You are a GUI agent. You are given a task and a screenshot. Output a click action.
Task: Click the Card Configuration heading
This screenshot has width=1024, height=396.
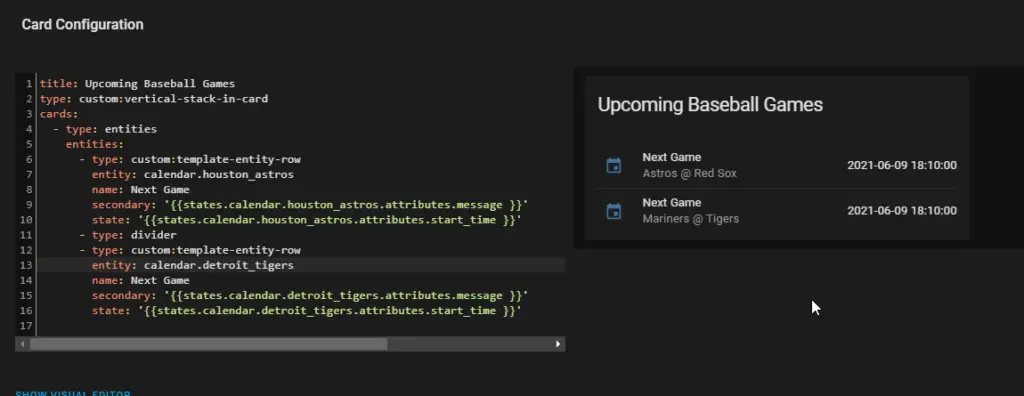pos(82,25)
